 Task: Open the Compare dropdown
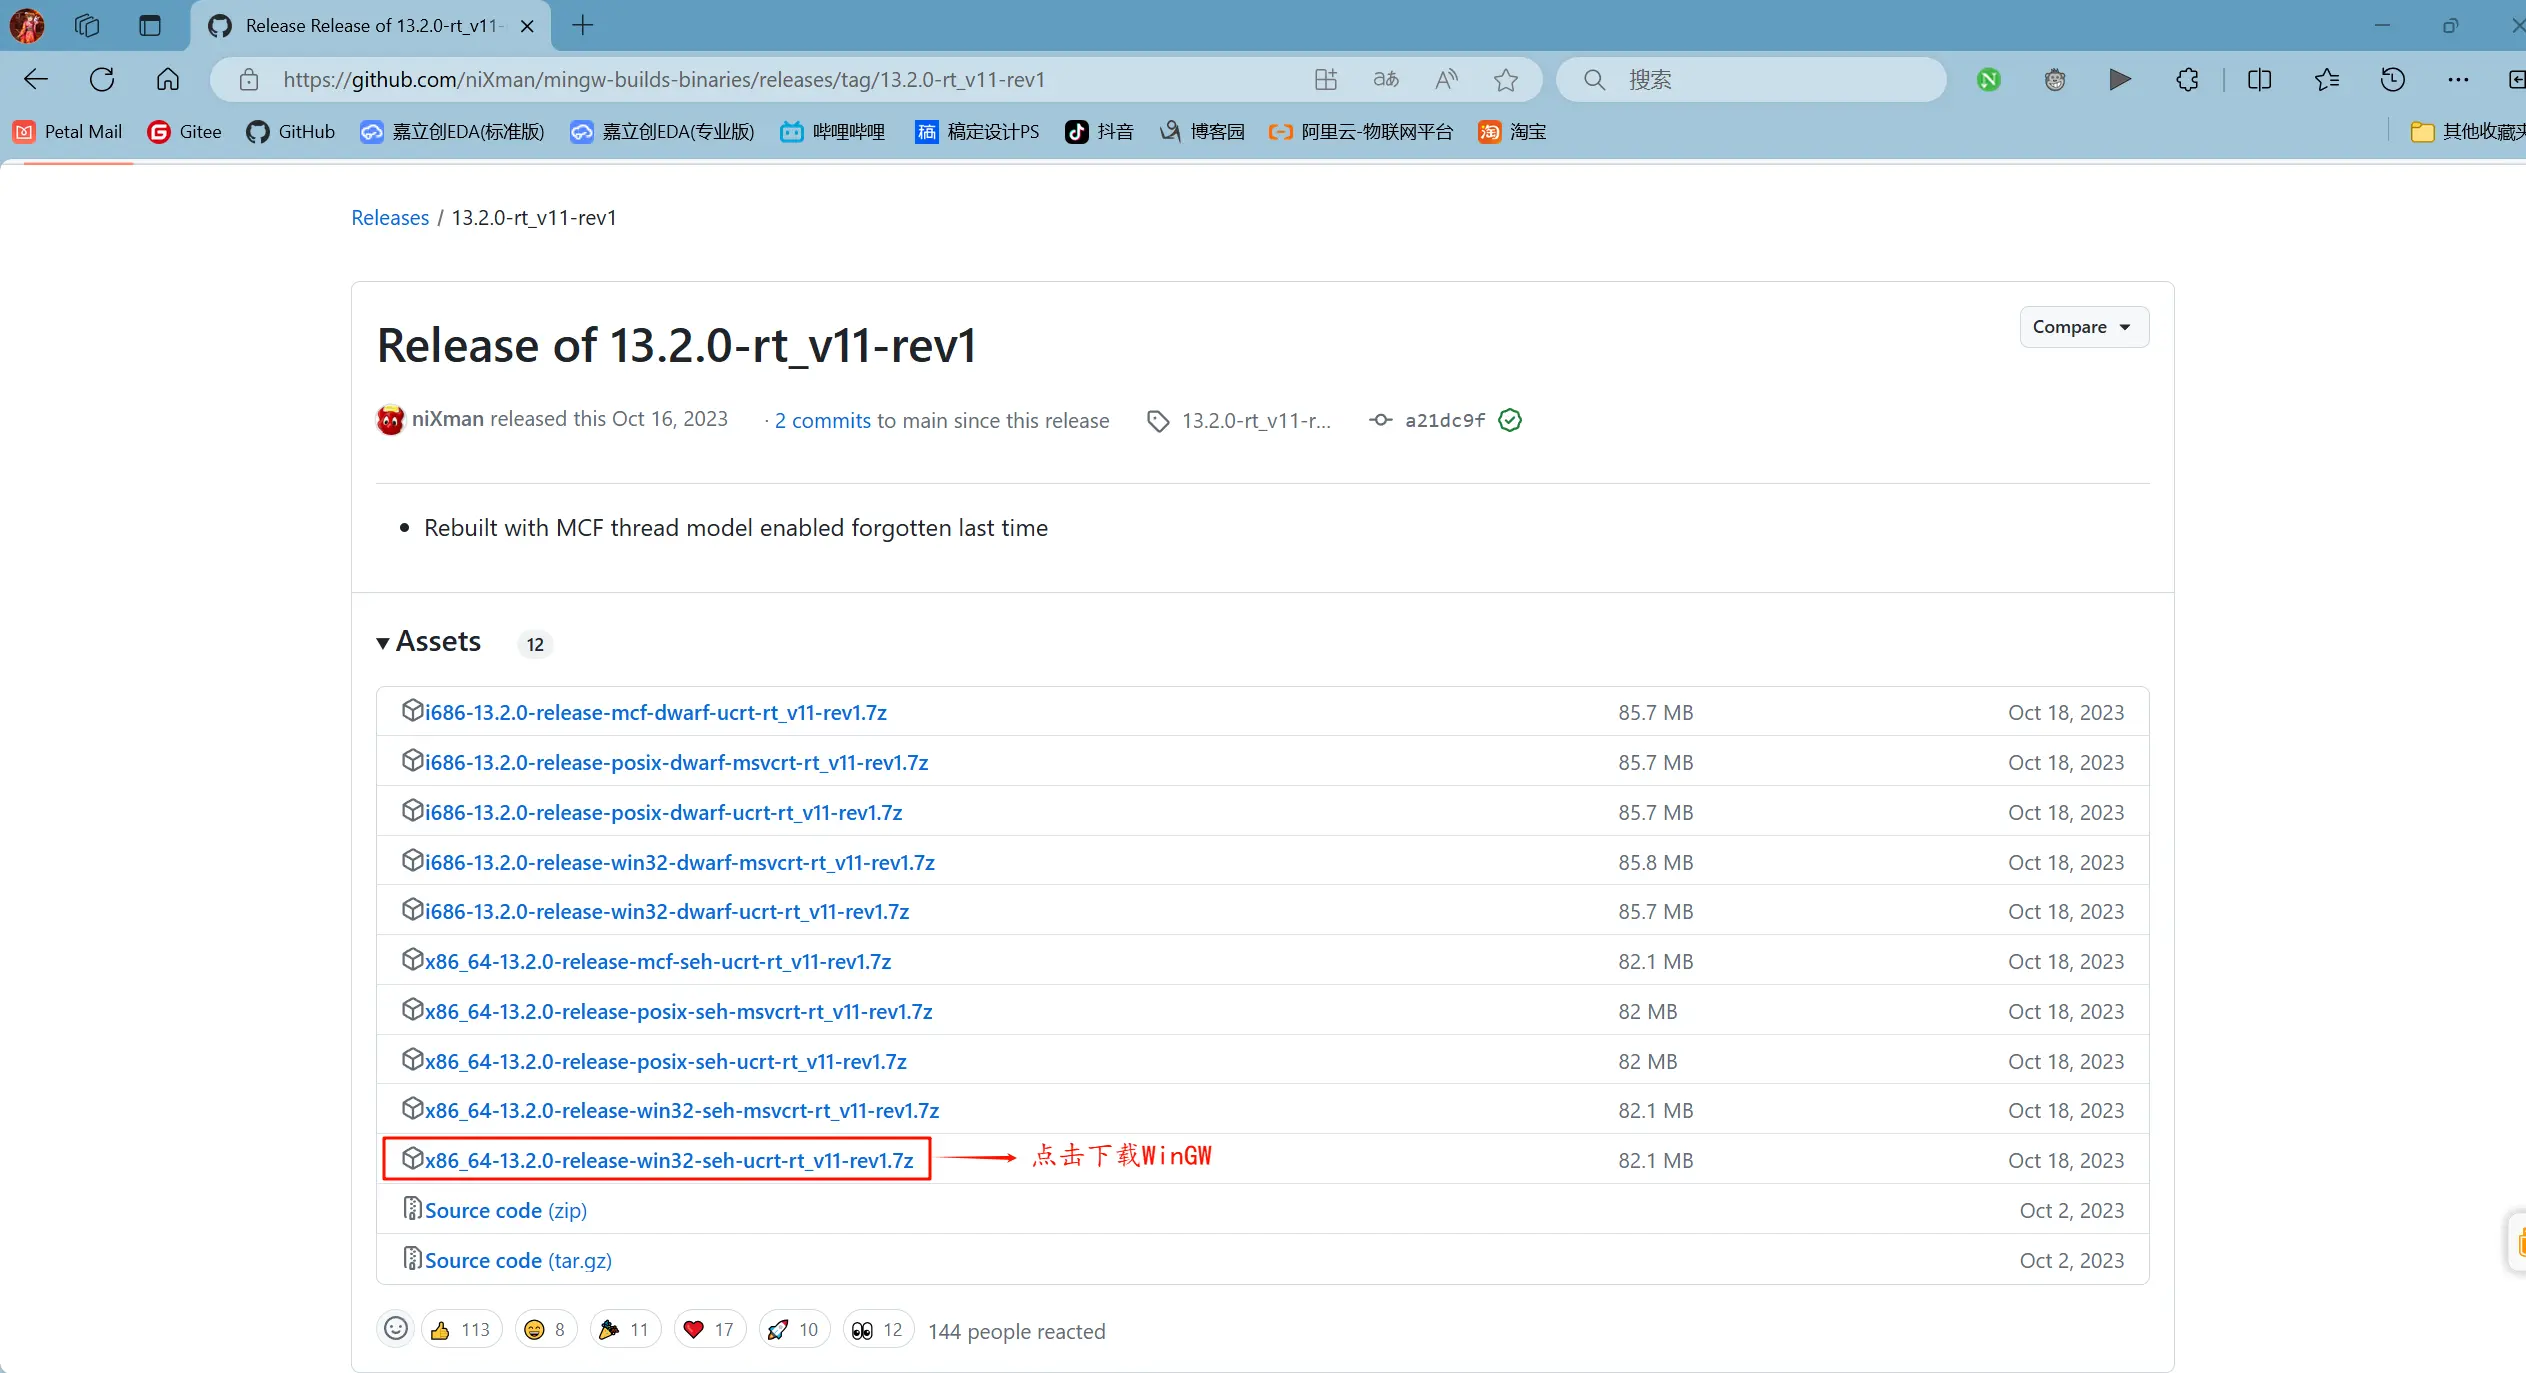click(x=2084, y=327)
